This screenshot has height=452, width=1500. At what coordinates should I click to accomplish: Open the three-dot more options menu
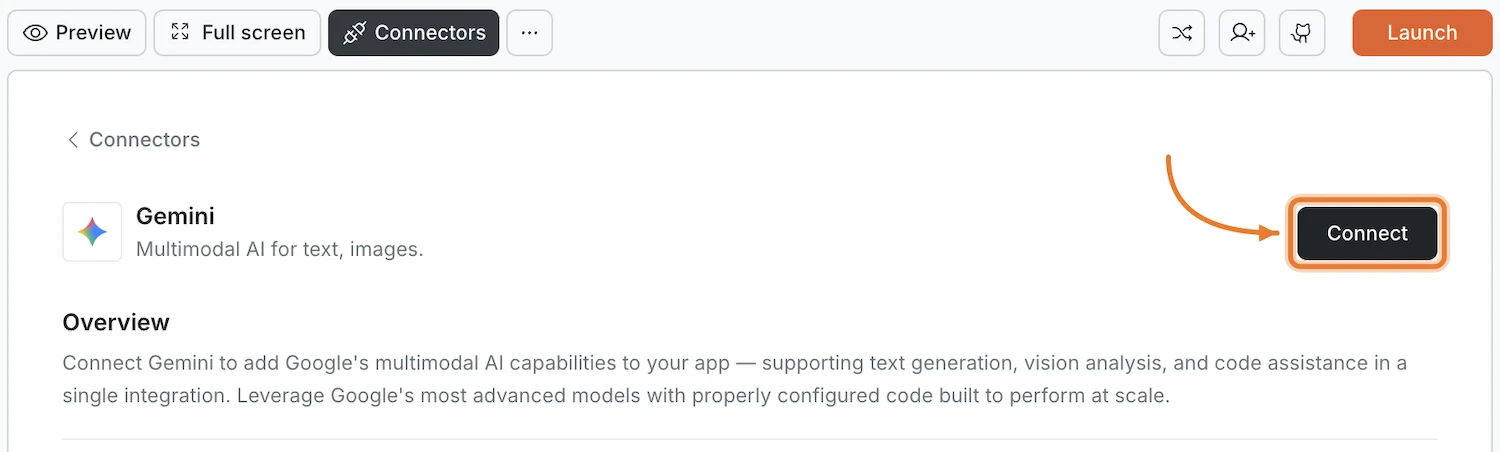pyautogui.click(x=529, y=33)
